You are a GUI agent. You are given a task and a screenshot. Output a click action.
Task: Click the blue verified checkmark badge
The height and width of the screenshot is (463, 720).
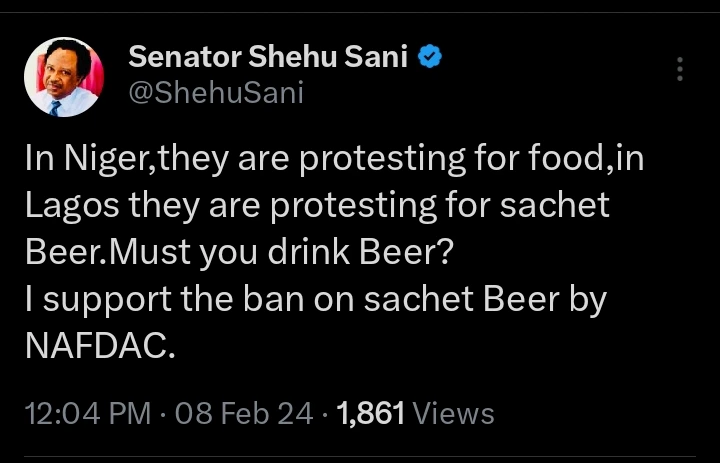[430, 56]
